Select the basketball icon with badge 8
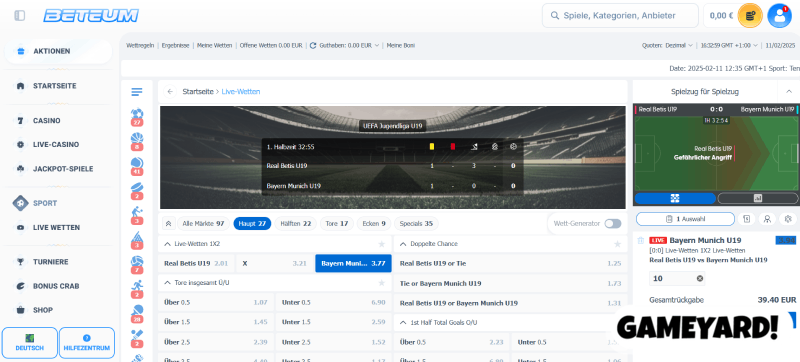800x362 pixels. pos(137,142)
